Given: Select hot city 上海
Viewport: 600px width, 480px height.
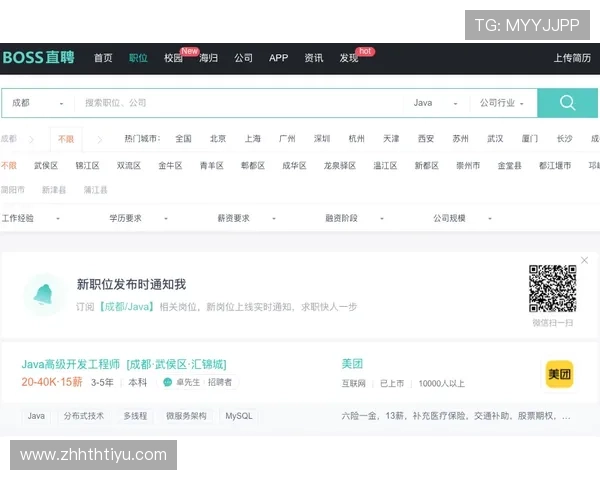Looking at the screenshot, I should (253, 139).
